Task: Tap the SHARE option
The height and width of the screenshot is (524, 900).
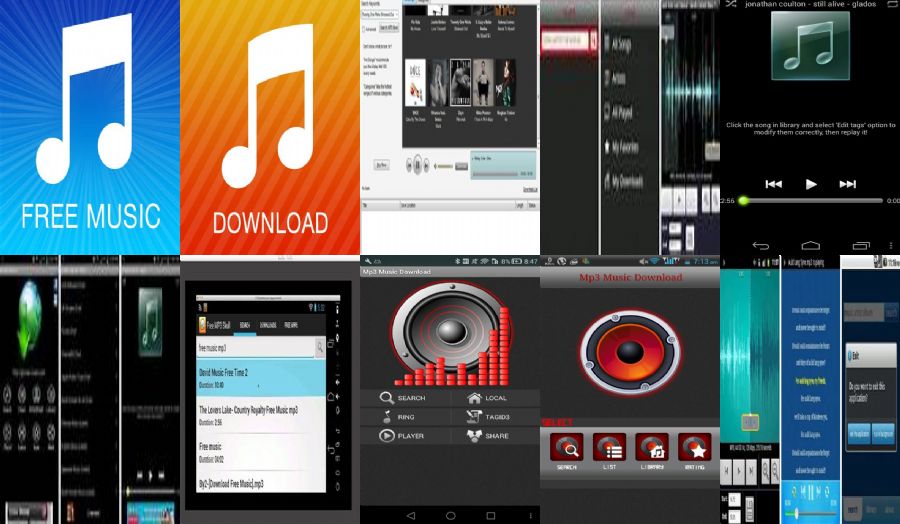Action: (474, 436)
